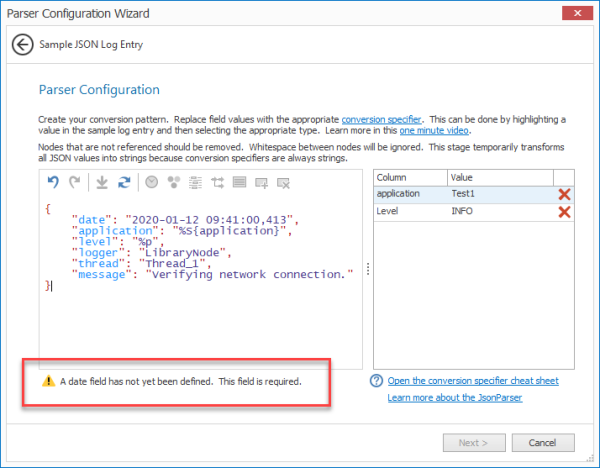This screenshot has width=600, height=468.
Task: Select the clock date field icon
Action: 152,182
